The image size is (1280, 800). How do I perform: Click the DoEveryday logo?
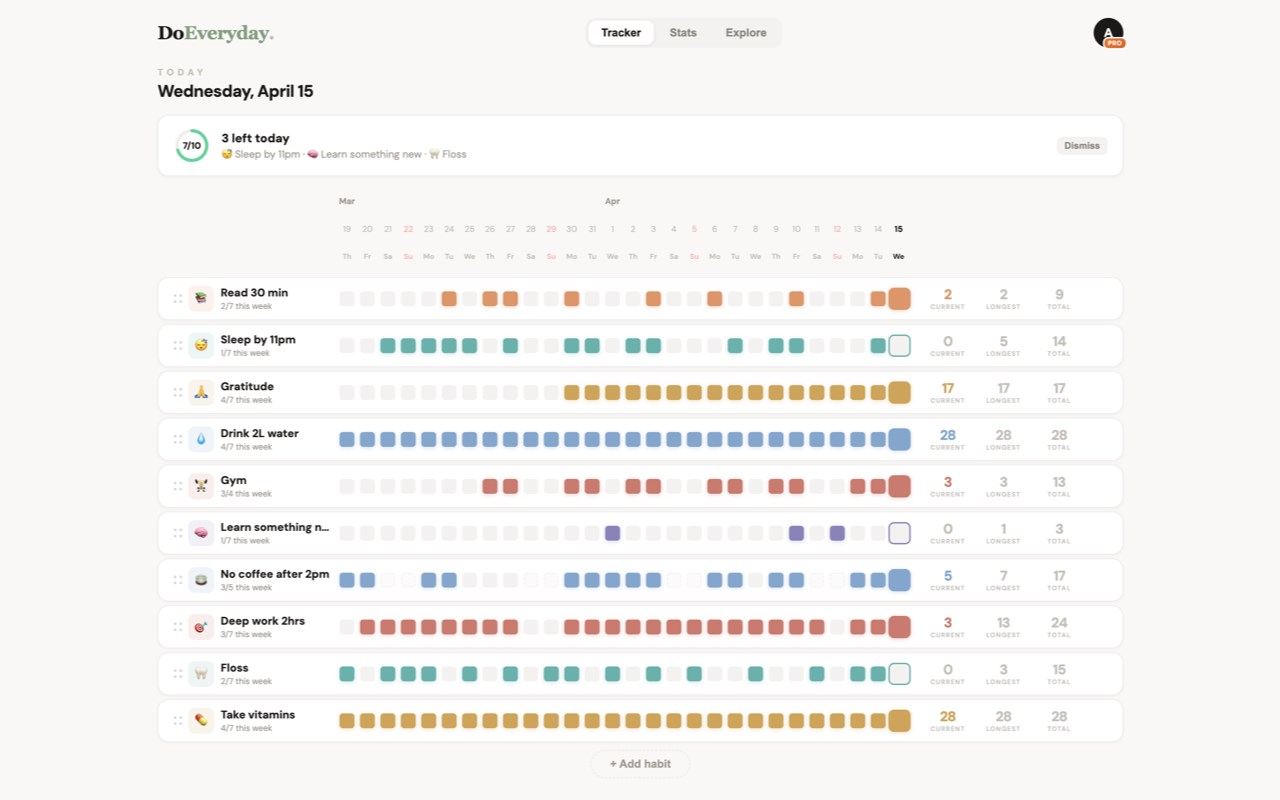click(215, 33)
